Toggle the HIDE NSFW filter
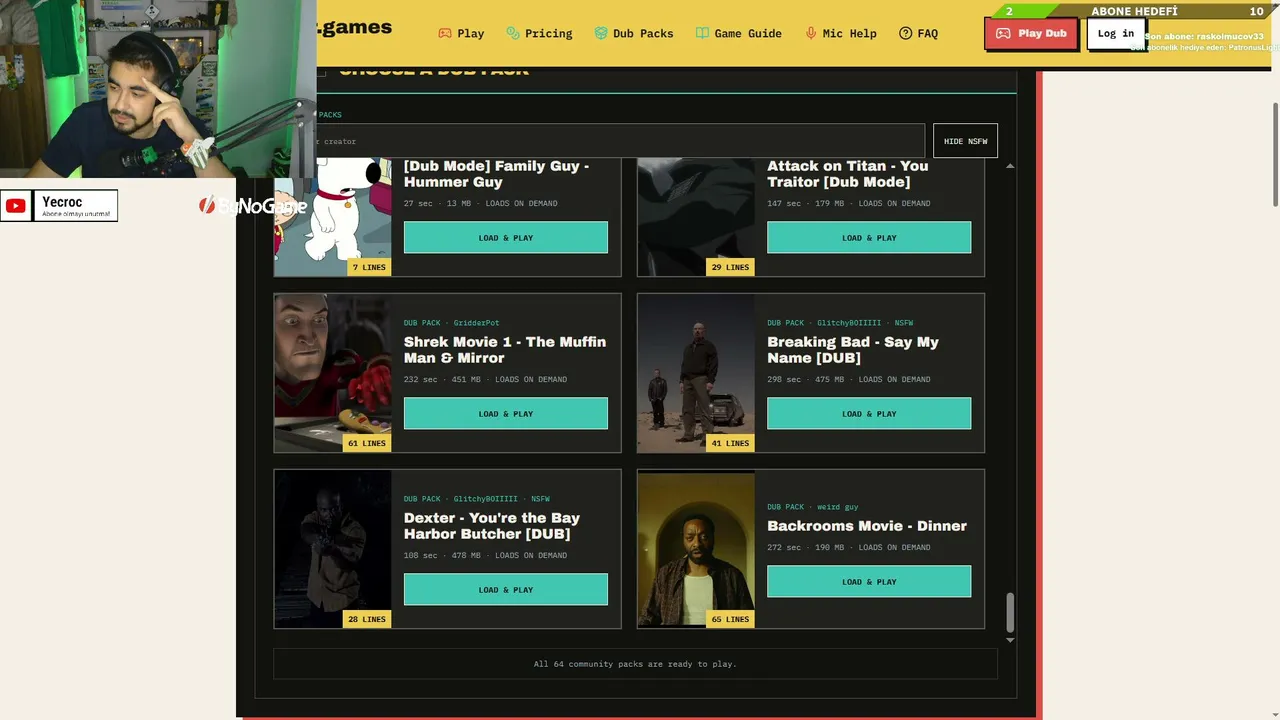The image size is (1280, 720). [965, 141]
